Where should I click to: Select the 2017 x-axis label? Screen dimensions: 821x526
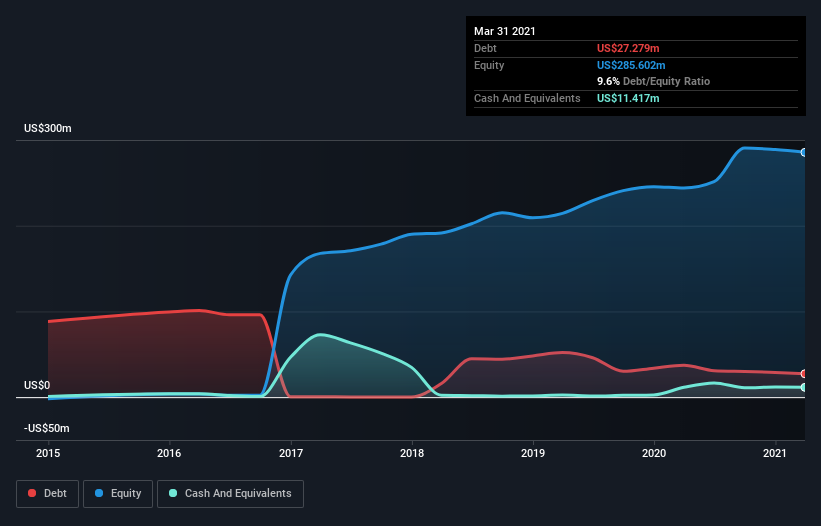tap(291, 453)
